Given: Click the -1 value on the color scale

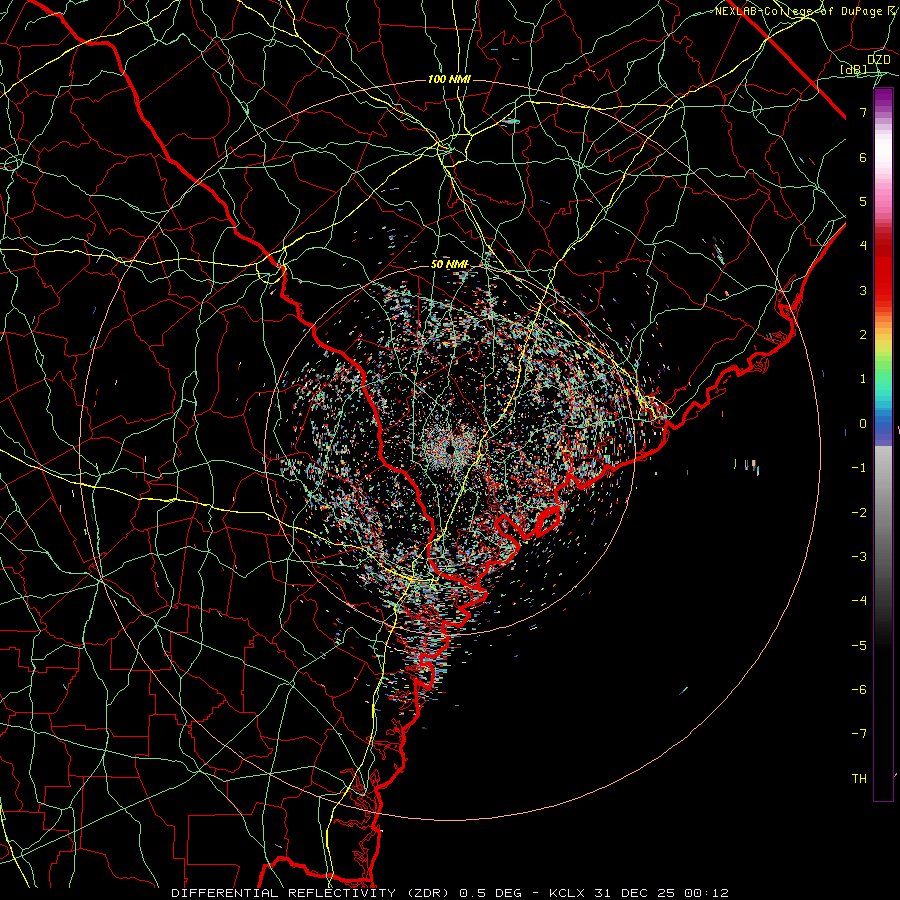Looking at the screenshot, I should pyautogui.click(x=859, y=468).
